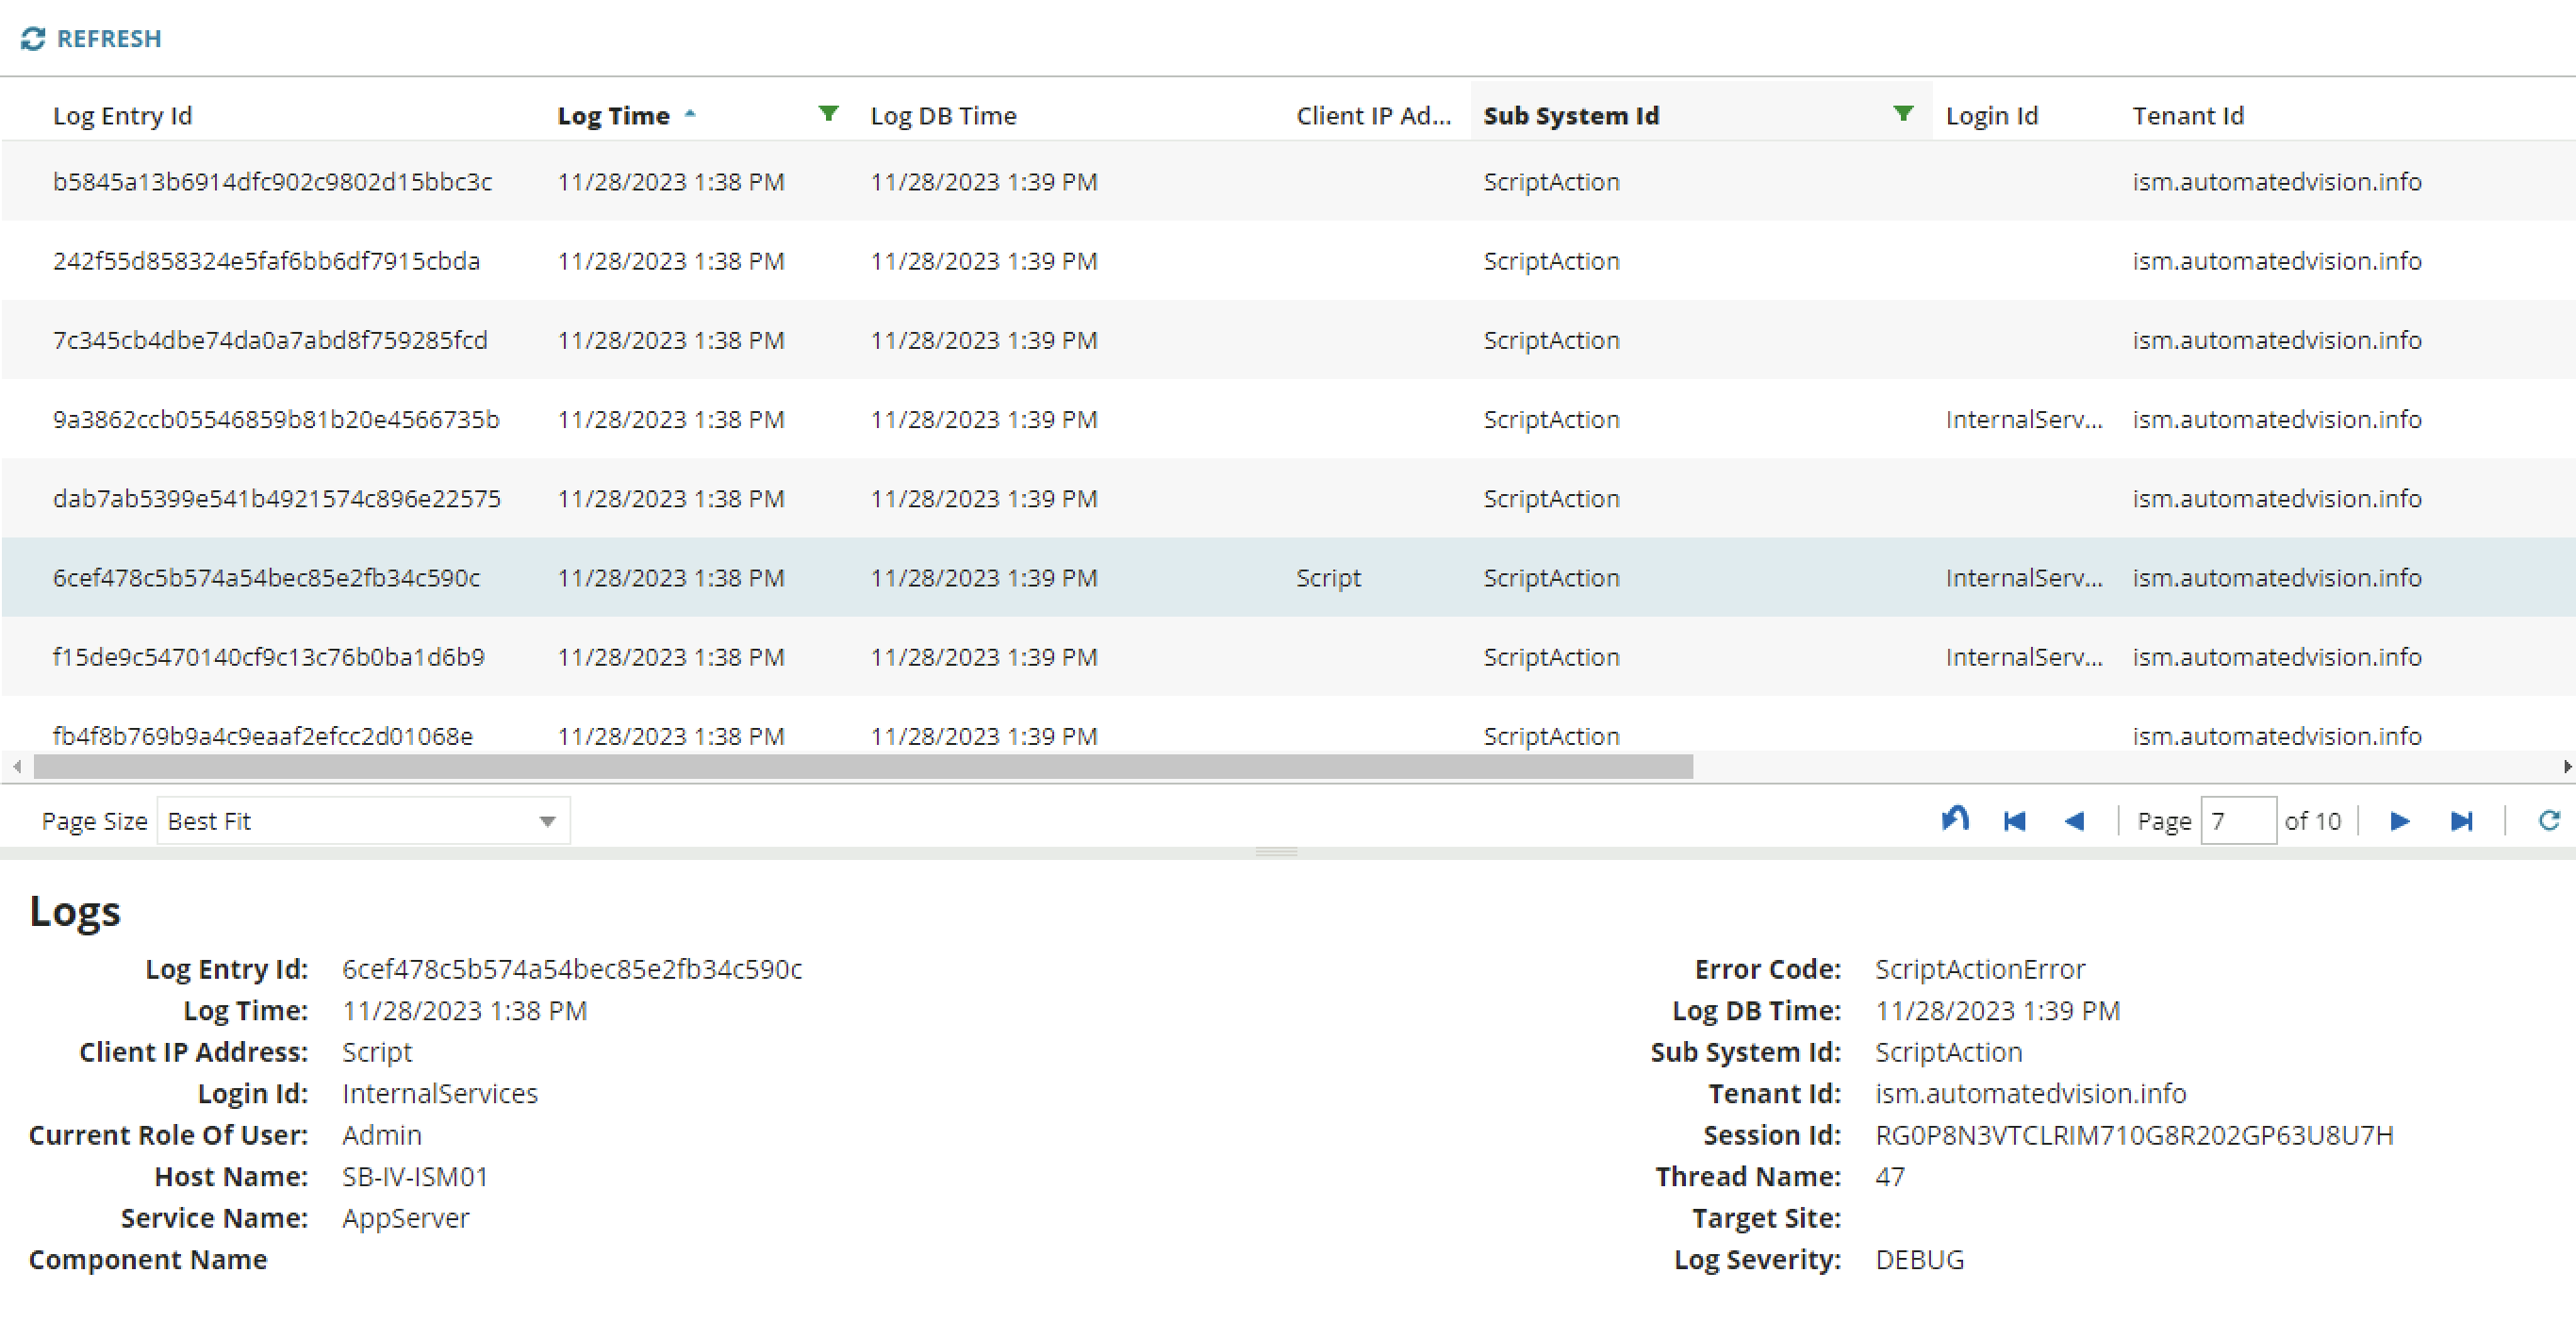Select row 6cef478c5b574a54bec85e2fb34c590c in grid
2576x1322 pixels.
tap(1288, 577)
